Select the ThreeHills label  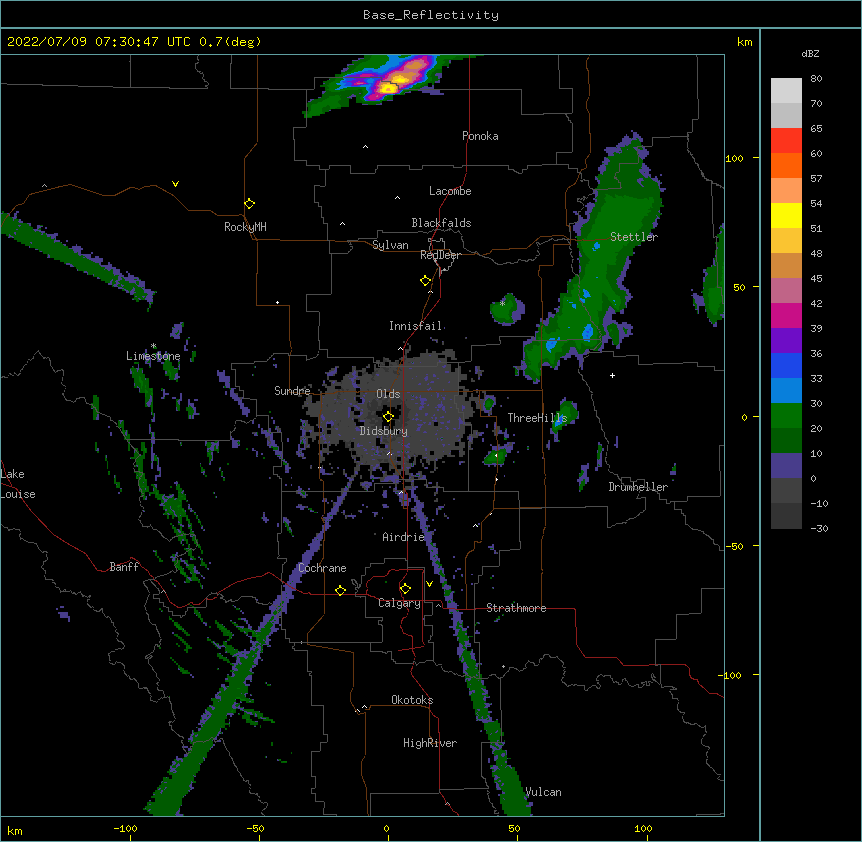coord(537,418)
